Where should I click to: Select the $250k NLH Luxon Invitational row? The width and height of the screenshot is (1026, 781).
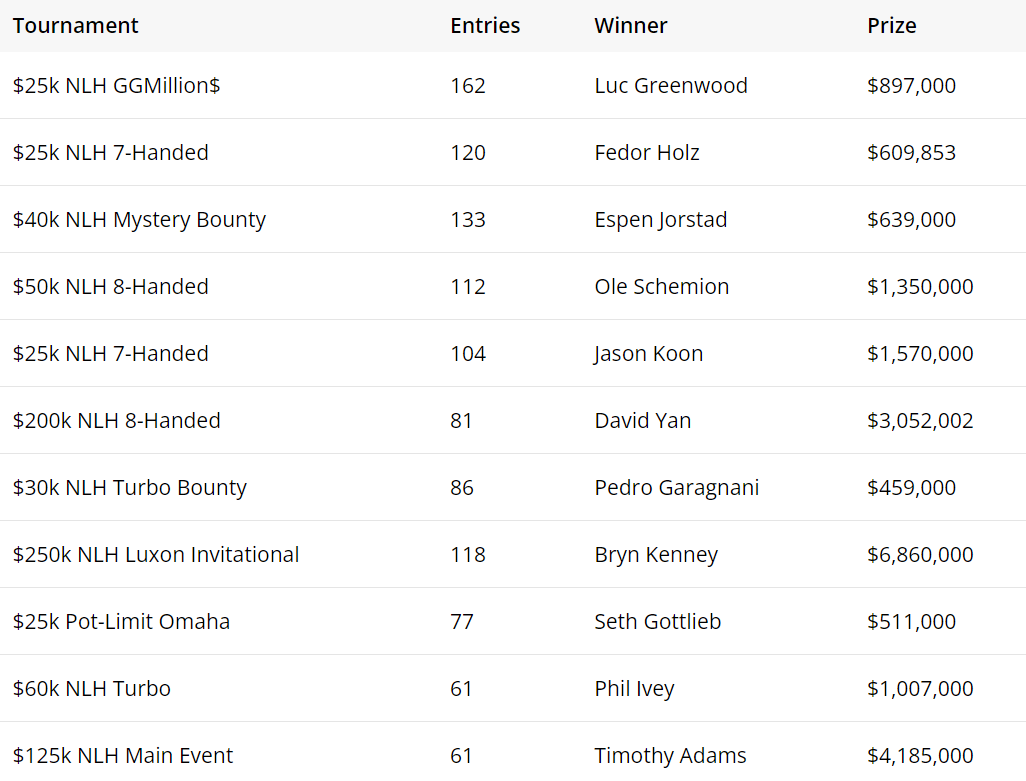pos(156,555)
